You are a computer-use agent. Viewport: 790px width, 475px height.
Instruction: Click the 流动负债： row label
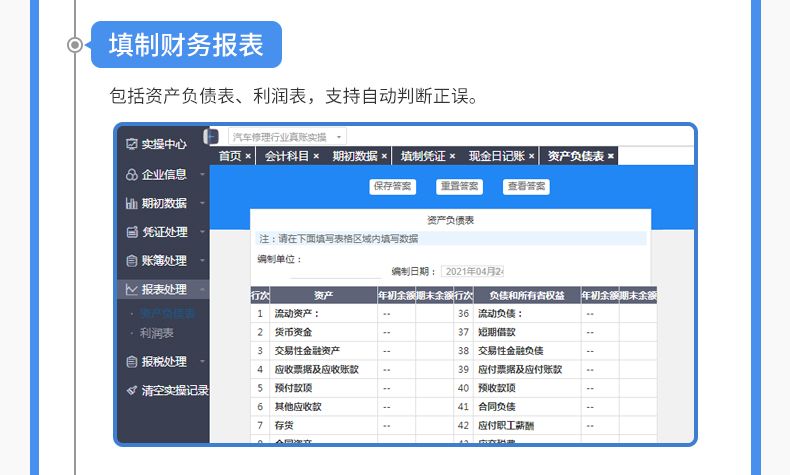click(500, 314)
